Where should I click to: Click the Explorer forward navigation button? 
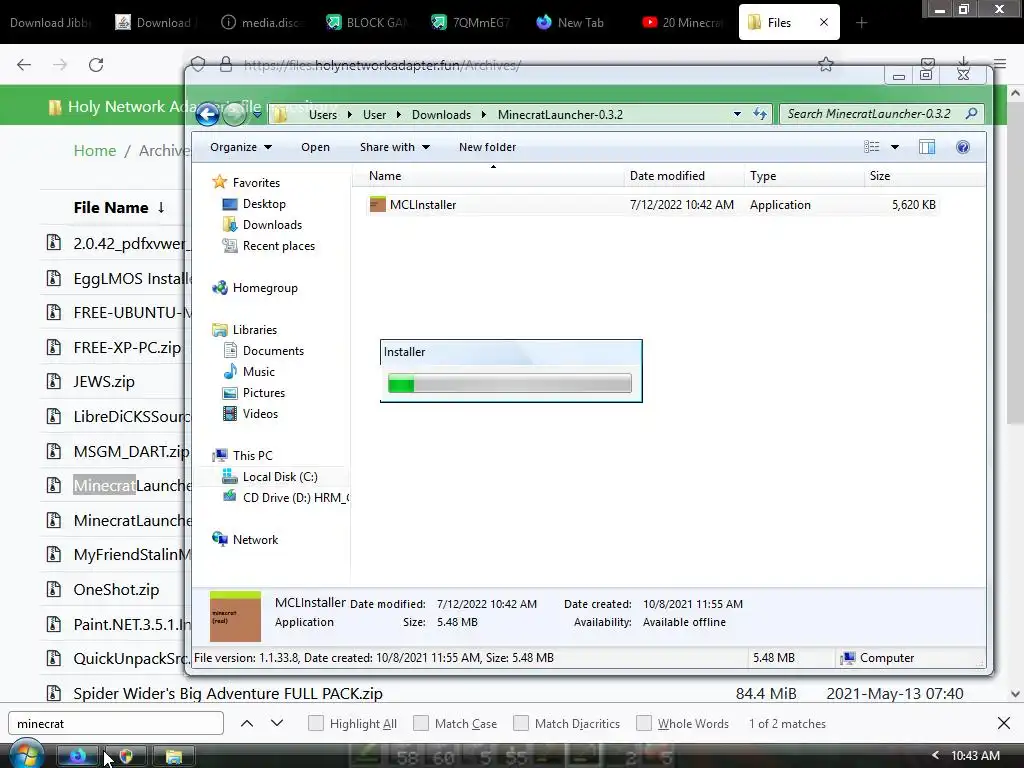[234, 114]
